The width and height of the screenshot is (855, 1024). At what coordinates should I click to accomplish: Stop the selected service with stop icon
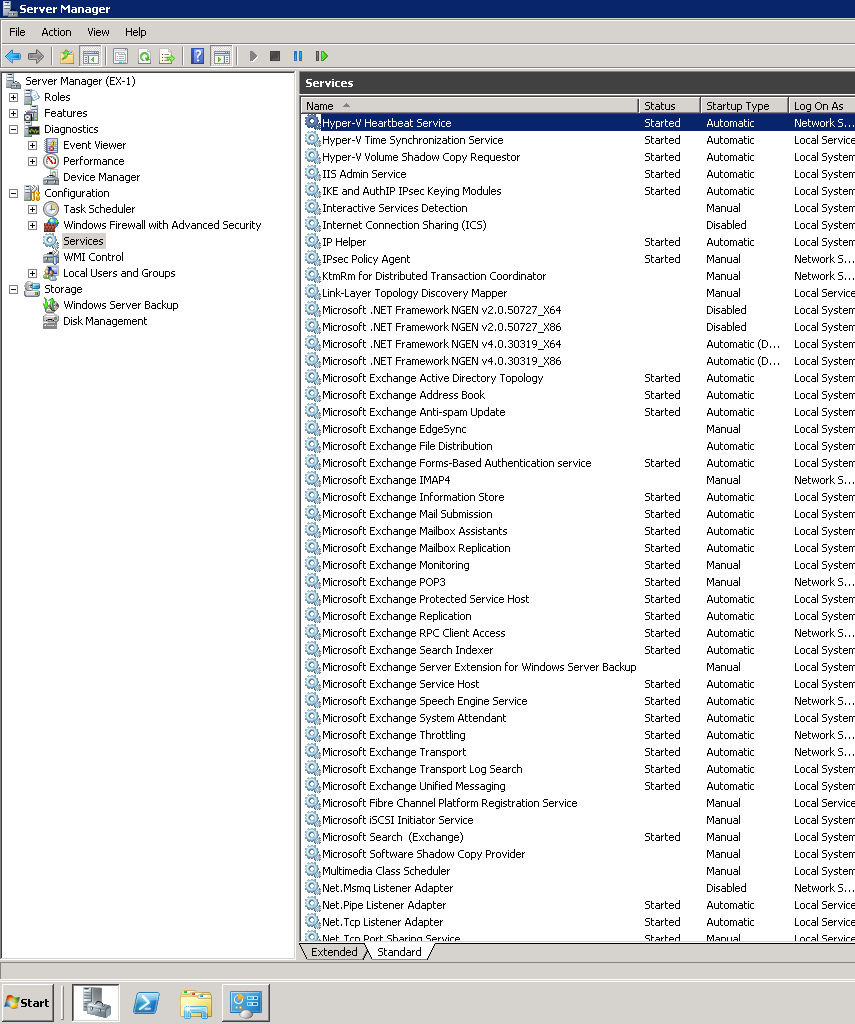tap(275, 56)
